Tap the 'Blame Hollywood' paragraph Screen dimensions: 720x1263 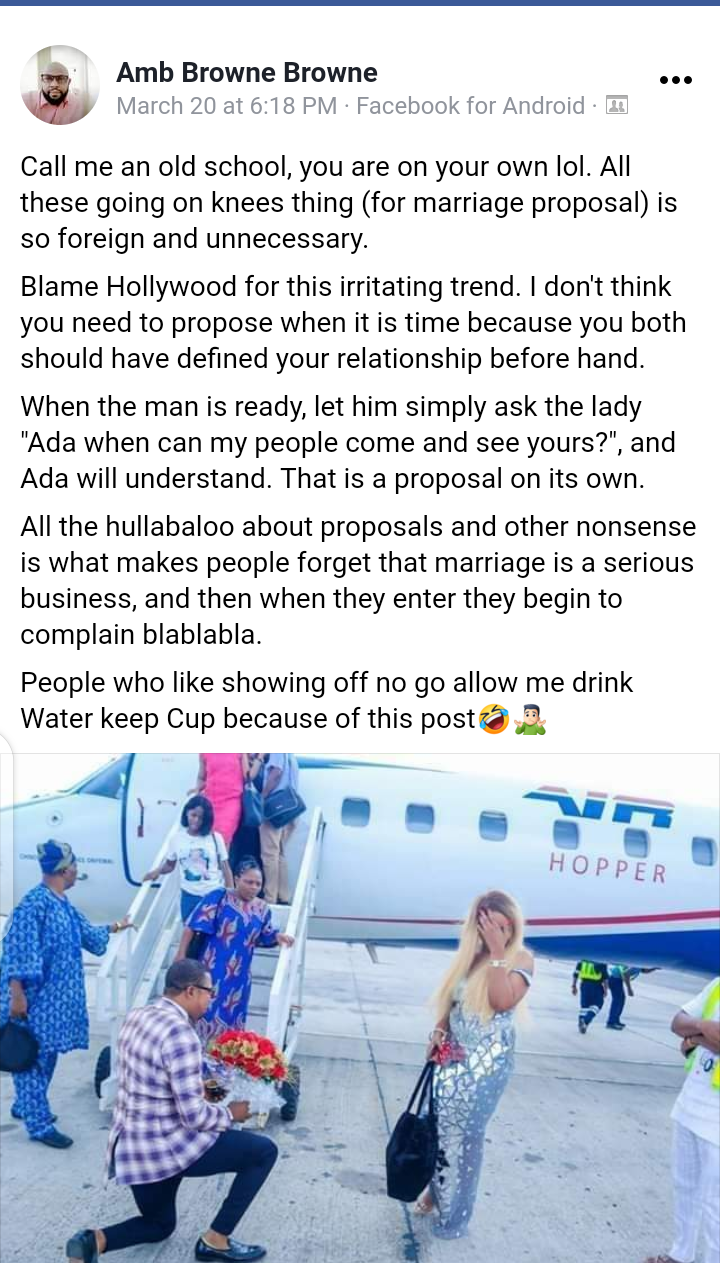353,323
